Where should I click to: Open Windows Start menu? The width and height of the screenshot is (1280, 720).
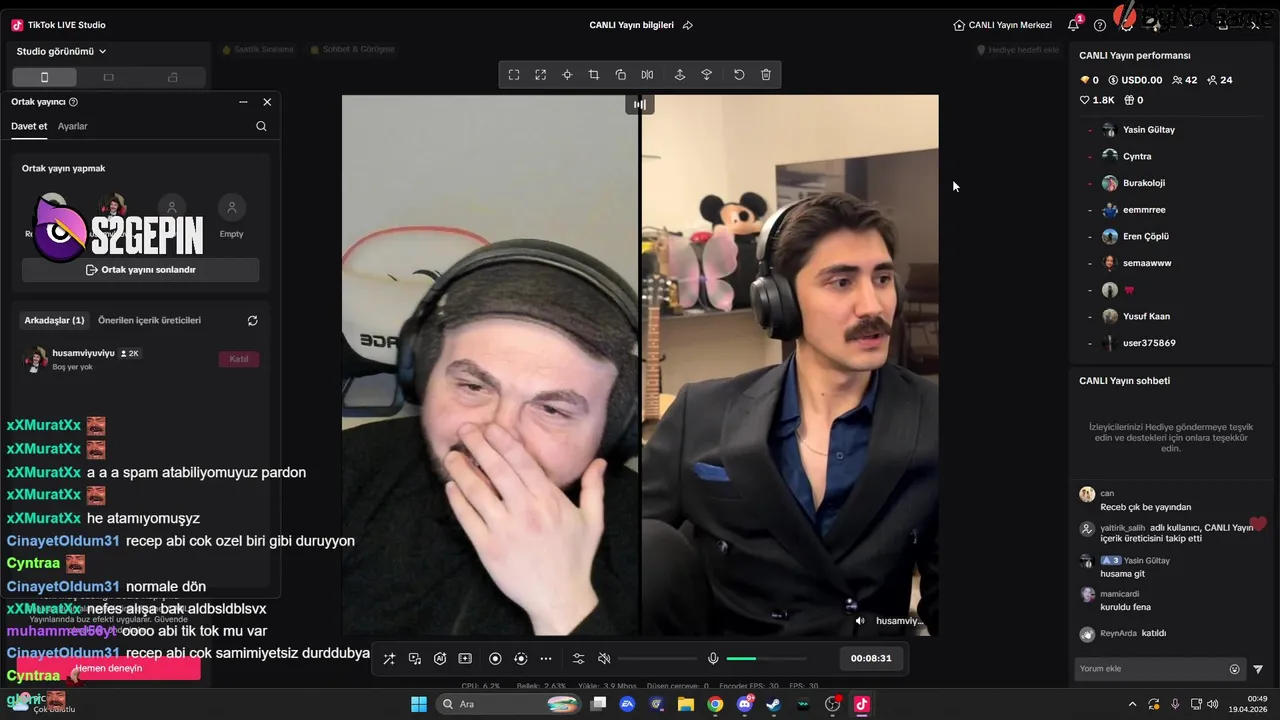pos(418,704)
